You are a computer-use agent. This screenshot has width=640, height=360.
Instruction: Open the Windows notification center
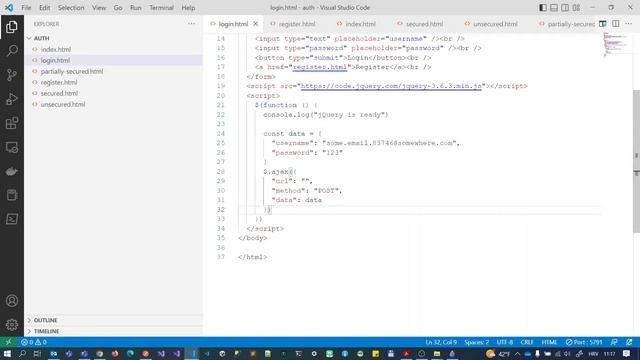pos(627,353)
